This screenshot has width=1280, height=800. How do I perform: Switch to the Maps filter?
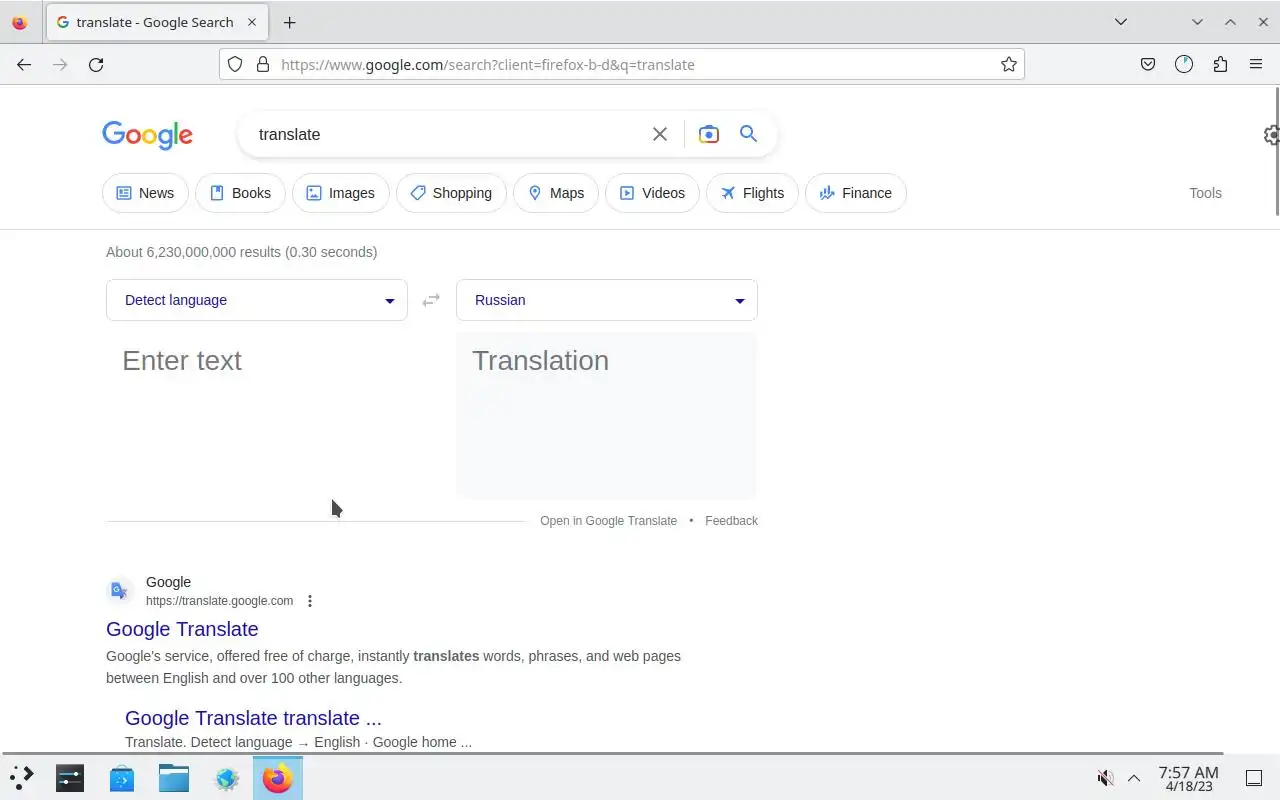556,193
